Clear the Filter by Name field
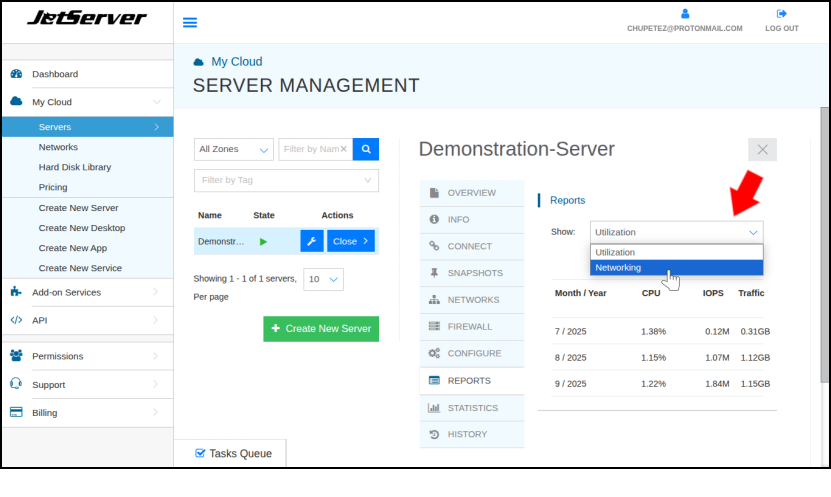This screenshot has width=831, height=497. 344,149
